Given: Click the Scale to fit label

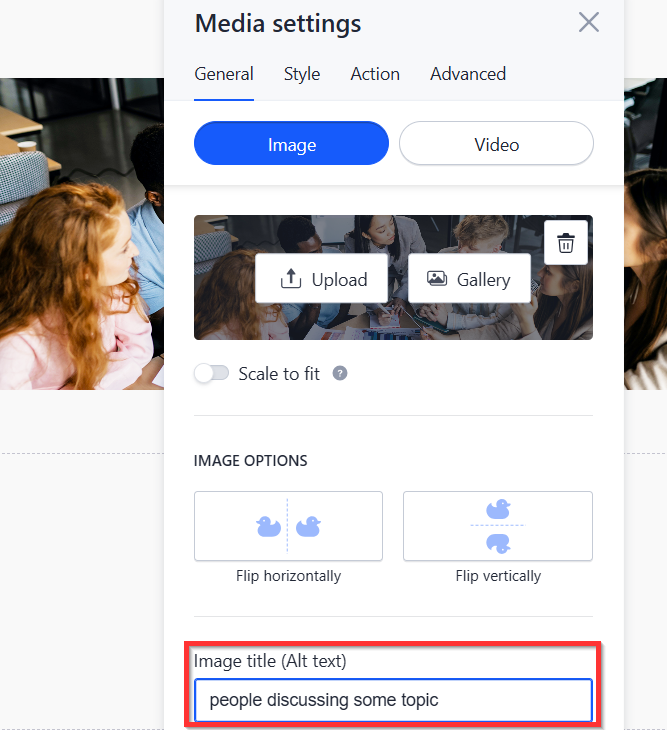Looking at the screenshot, I should [279, 374].
